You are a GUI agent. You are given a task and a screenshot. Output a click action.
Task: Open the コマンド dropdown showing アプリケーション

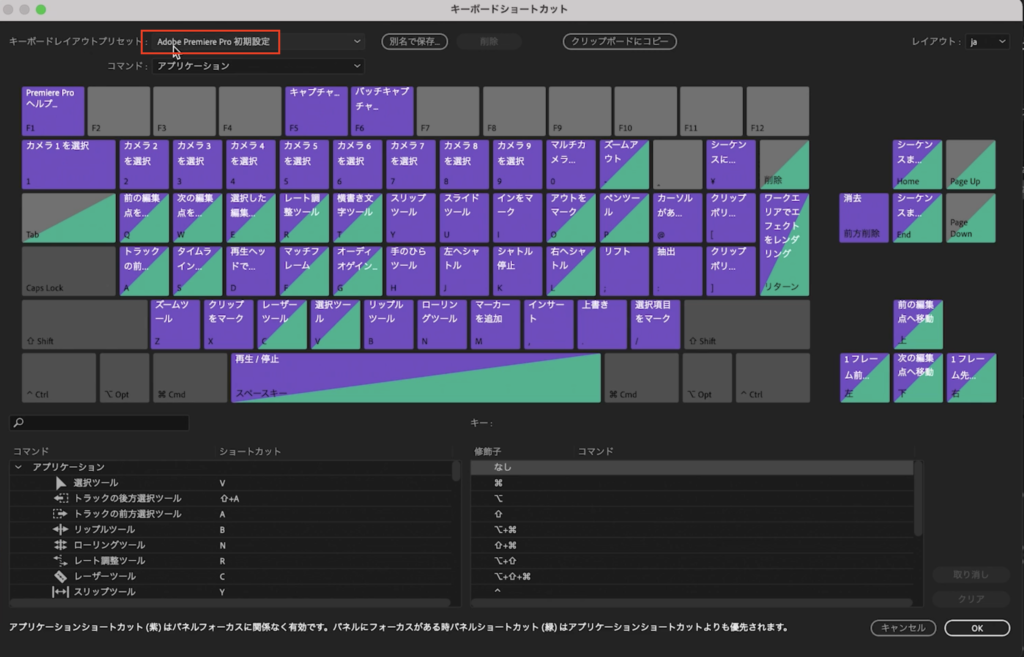click(259, 66)
